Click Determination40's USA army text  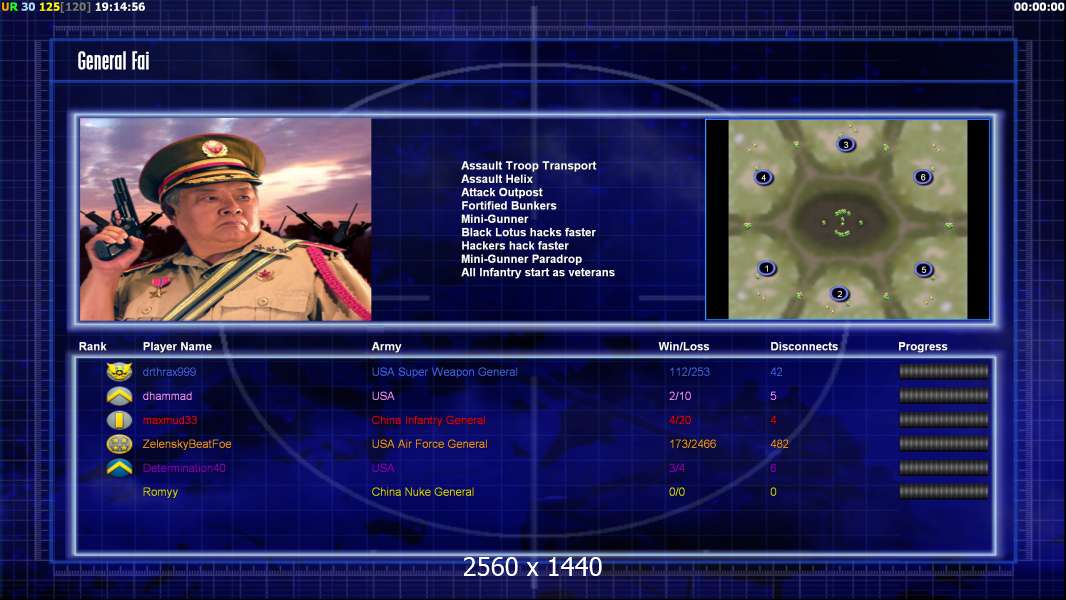click(383, 467)
